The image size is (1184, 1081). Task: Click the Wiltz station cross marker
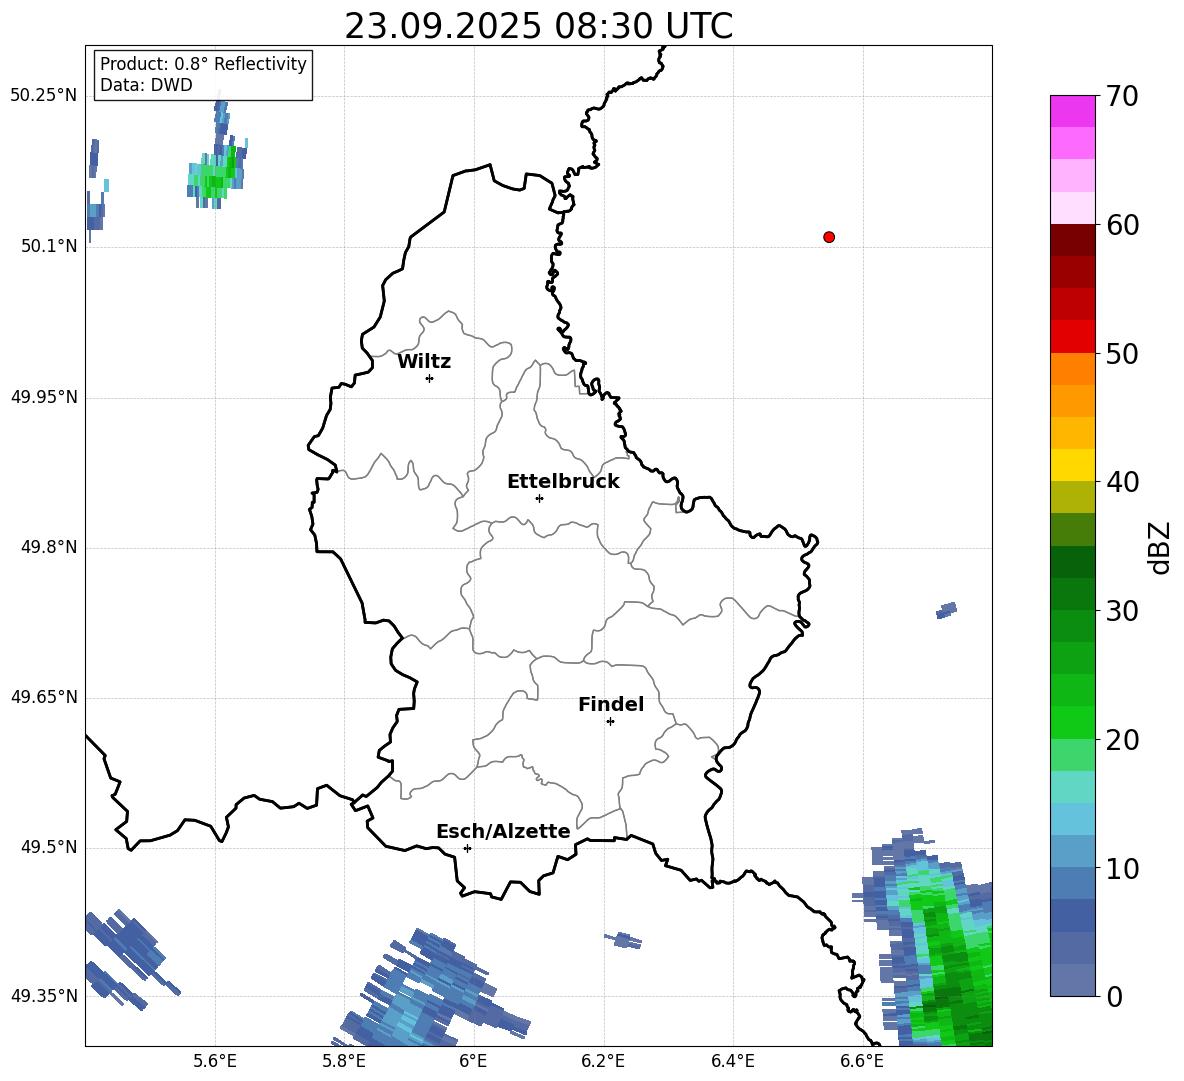pos(430,378)
